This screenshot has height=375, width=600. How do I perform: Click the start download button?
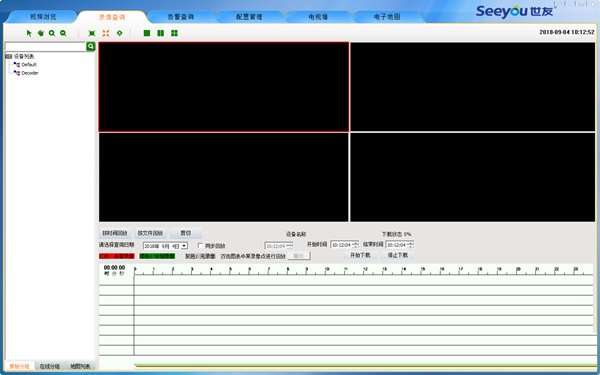[360, 255]
